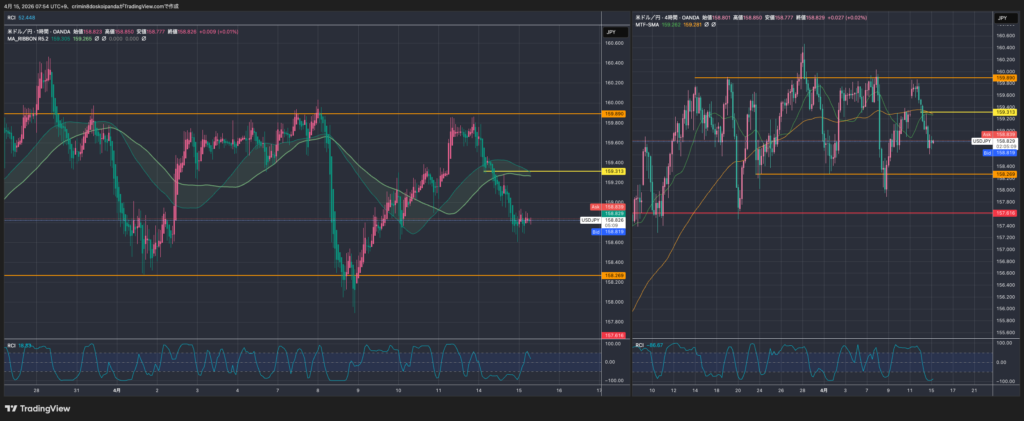Screen dimensions: 1024x421
Task: Click the yellow 159.313 price label, right chart
Action: [1005, 112]
